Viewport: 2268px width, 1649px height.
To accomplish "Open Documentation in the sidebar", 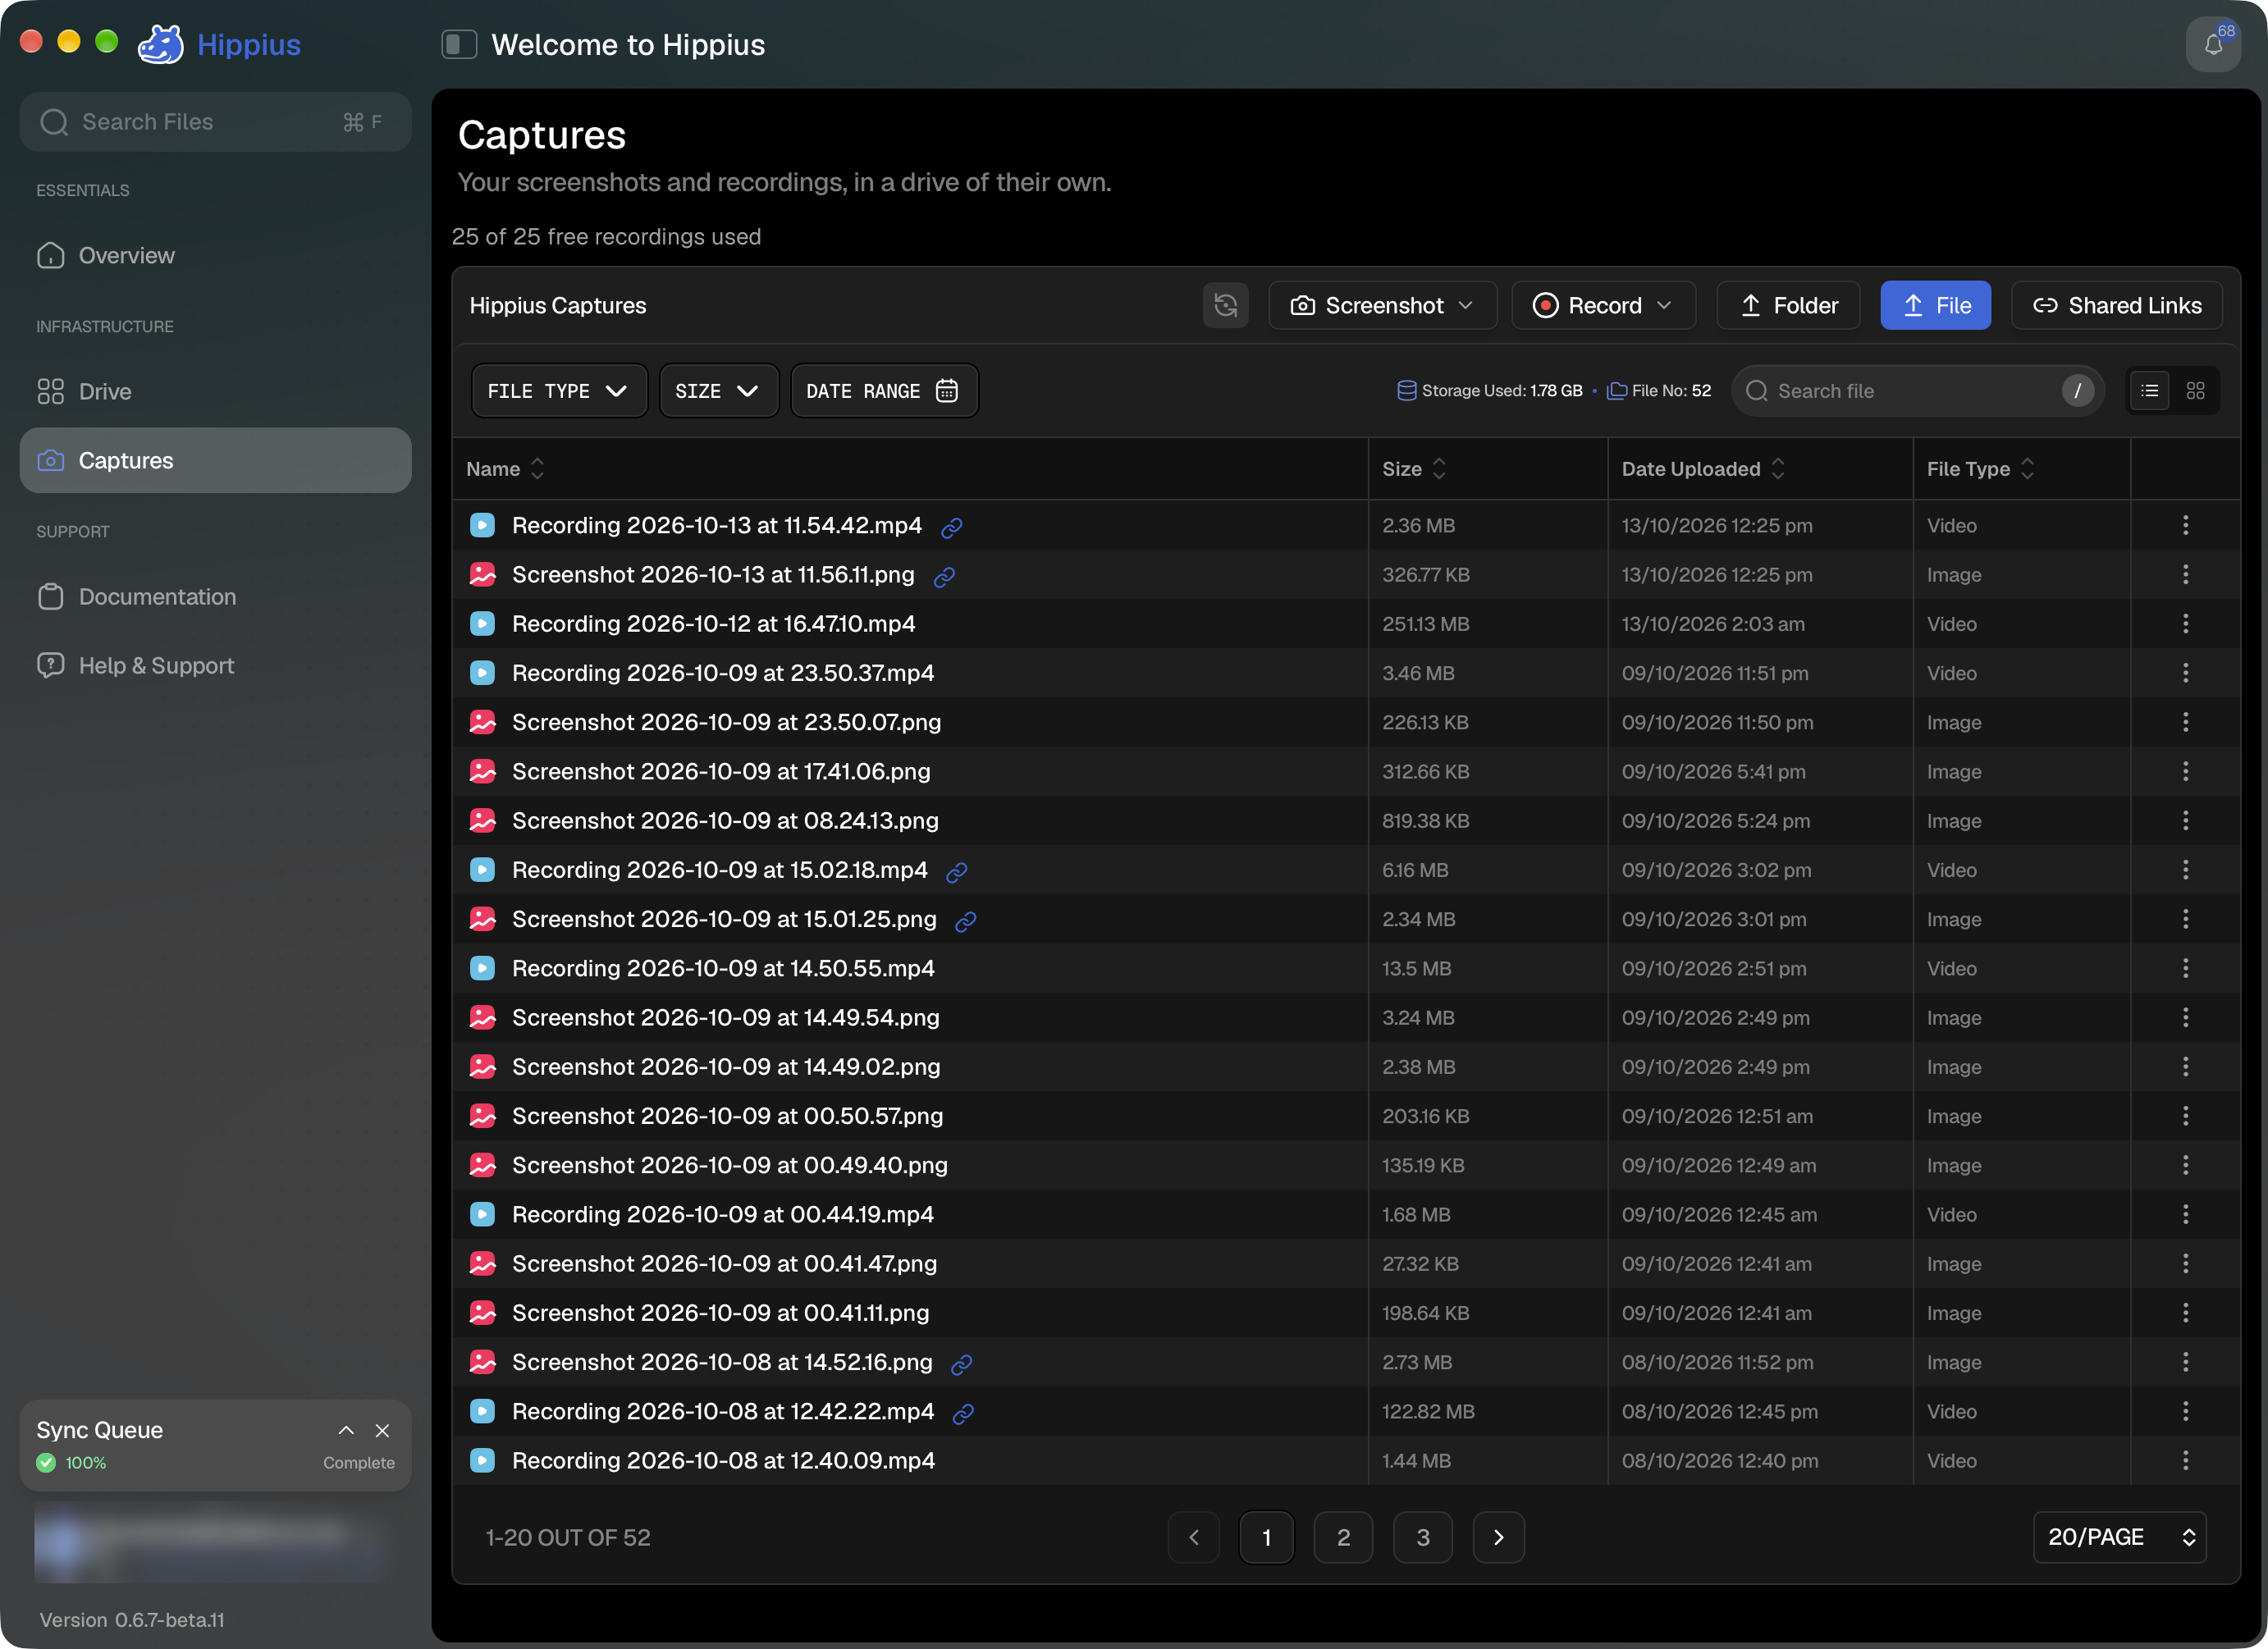I will pyautogui.click(x=215, y=597).
